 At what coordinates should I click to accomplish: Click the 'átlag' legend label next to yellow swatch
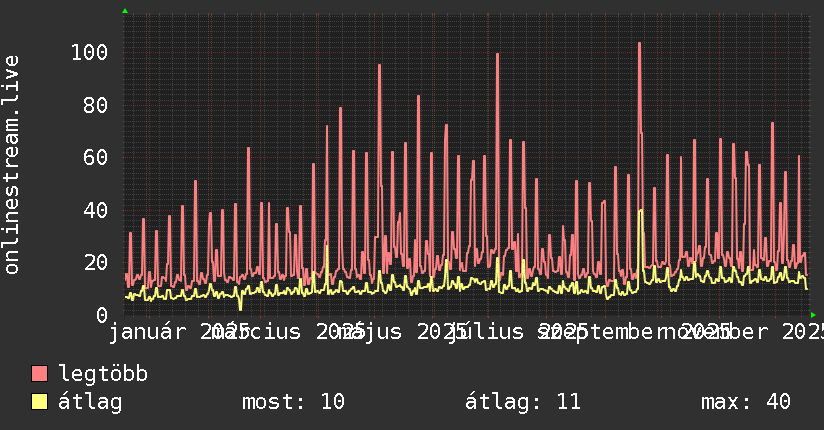[x=90, y=403]
